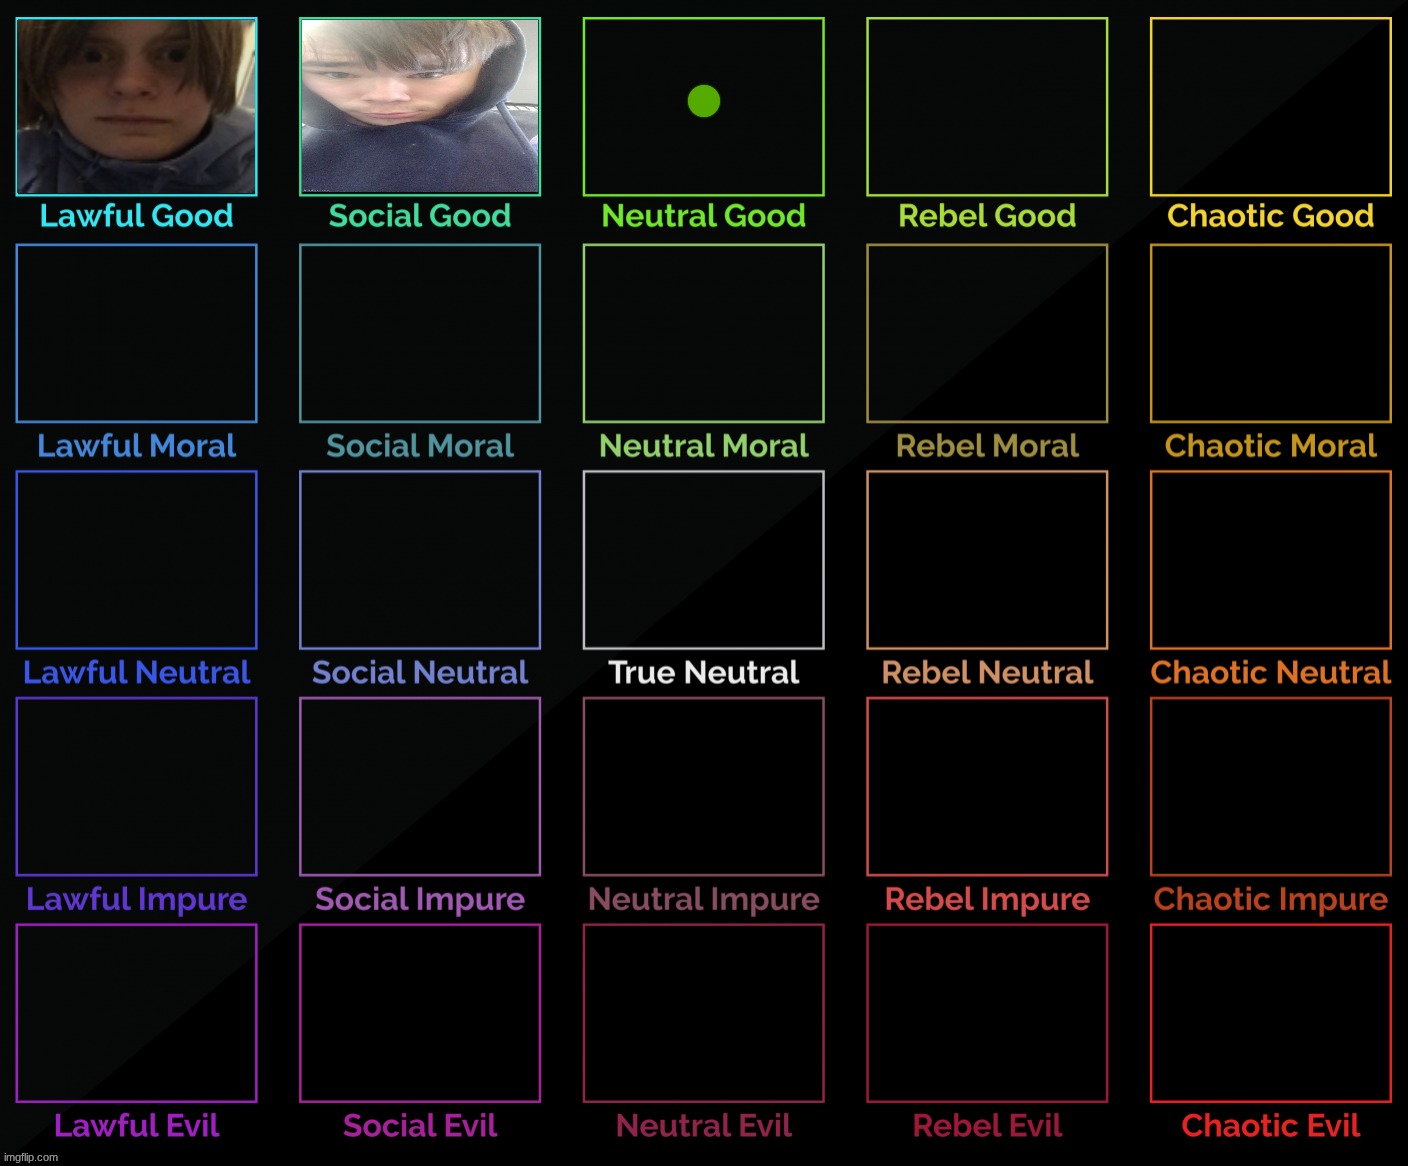The width and height of the screenshot is (1408, 1166).
Task: Select the Lawful Good photo thumbnail
Action: (x=136, y=106)
